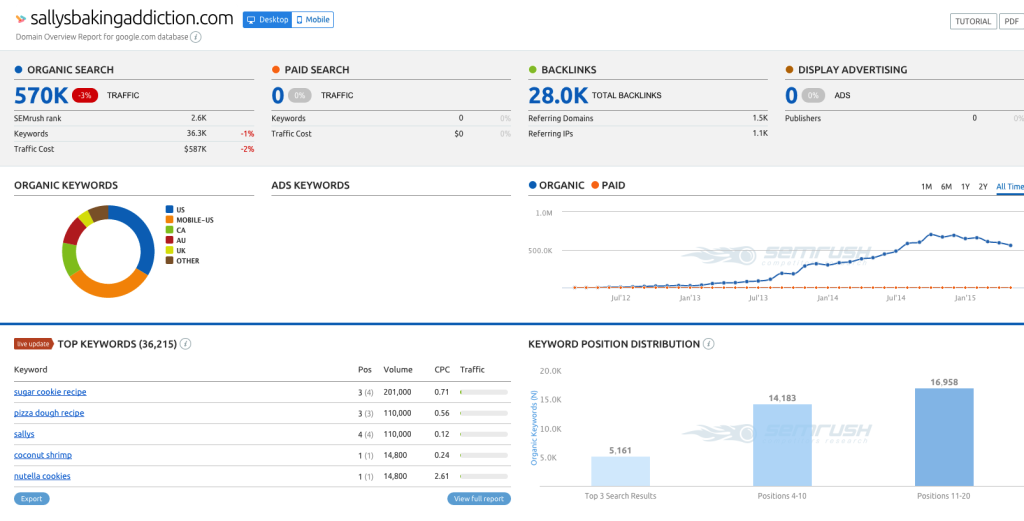Click the Referring Domains row

click(x=648, y=119)
